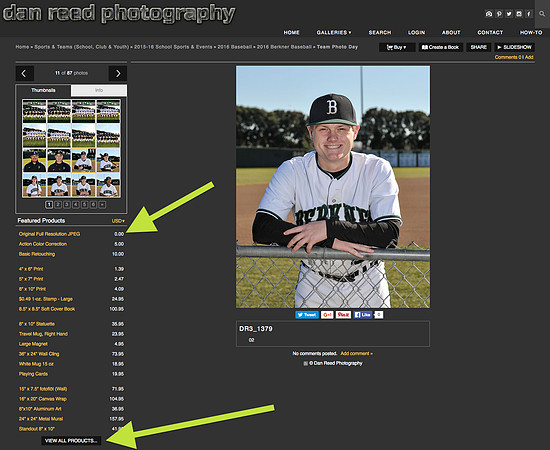Open the Facebook social icon in header
Screen dimensions: 550x450
(529, 14)
